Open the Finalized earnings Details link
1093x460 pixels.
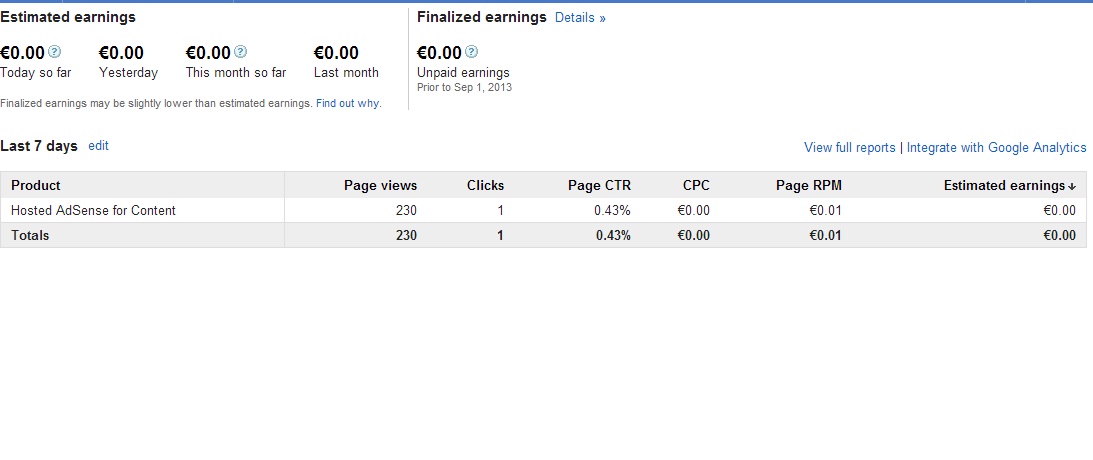coord(580,18)
